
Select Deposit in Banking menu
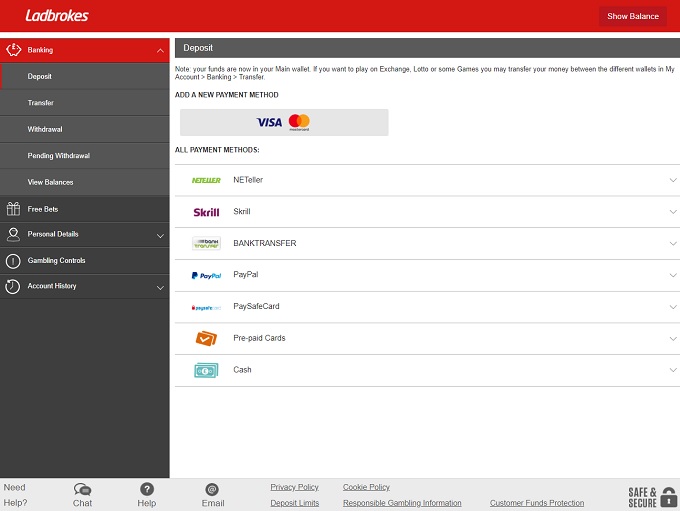(85, 76)
